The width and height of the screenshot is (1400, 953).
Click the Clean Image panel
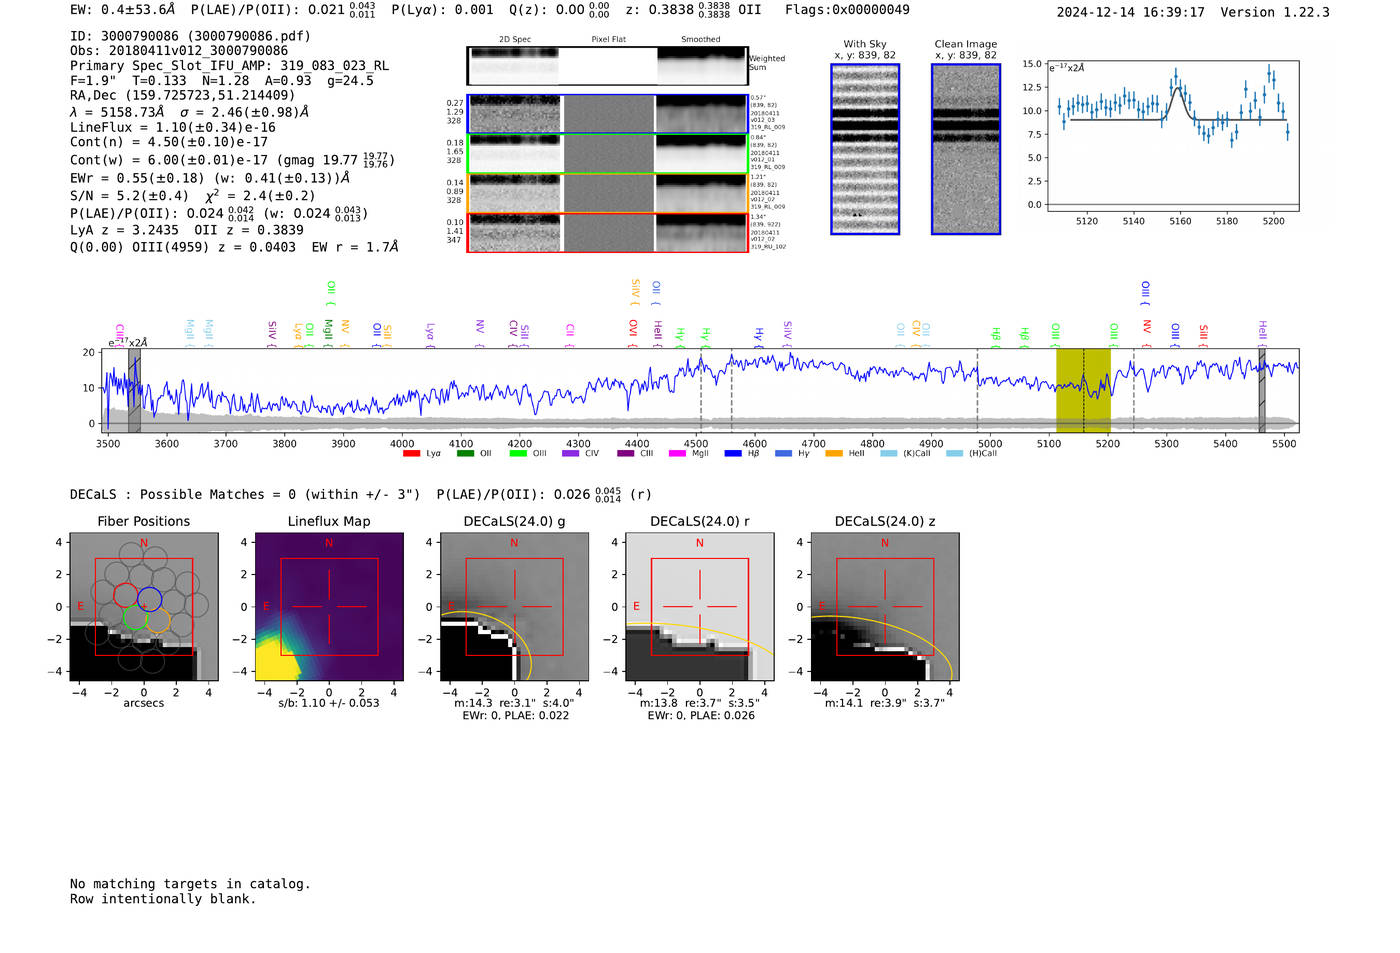966,149
